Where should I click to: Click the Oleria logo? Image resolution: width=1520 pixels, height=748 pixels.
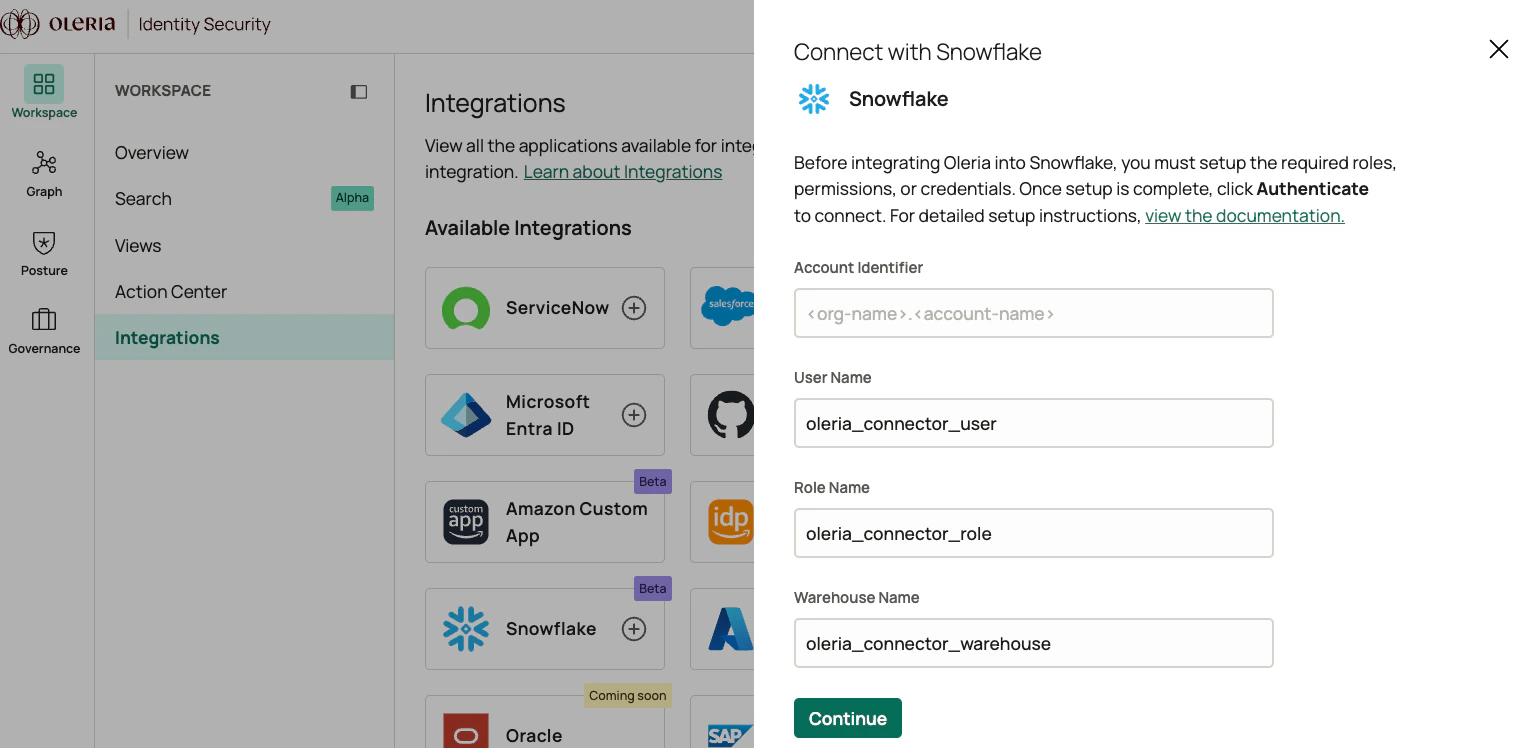click(58, 24)
